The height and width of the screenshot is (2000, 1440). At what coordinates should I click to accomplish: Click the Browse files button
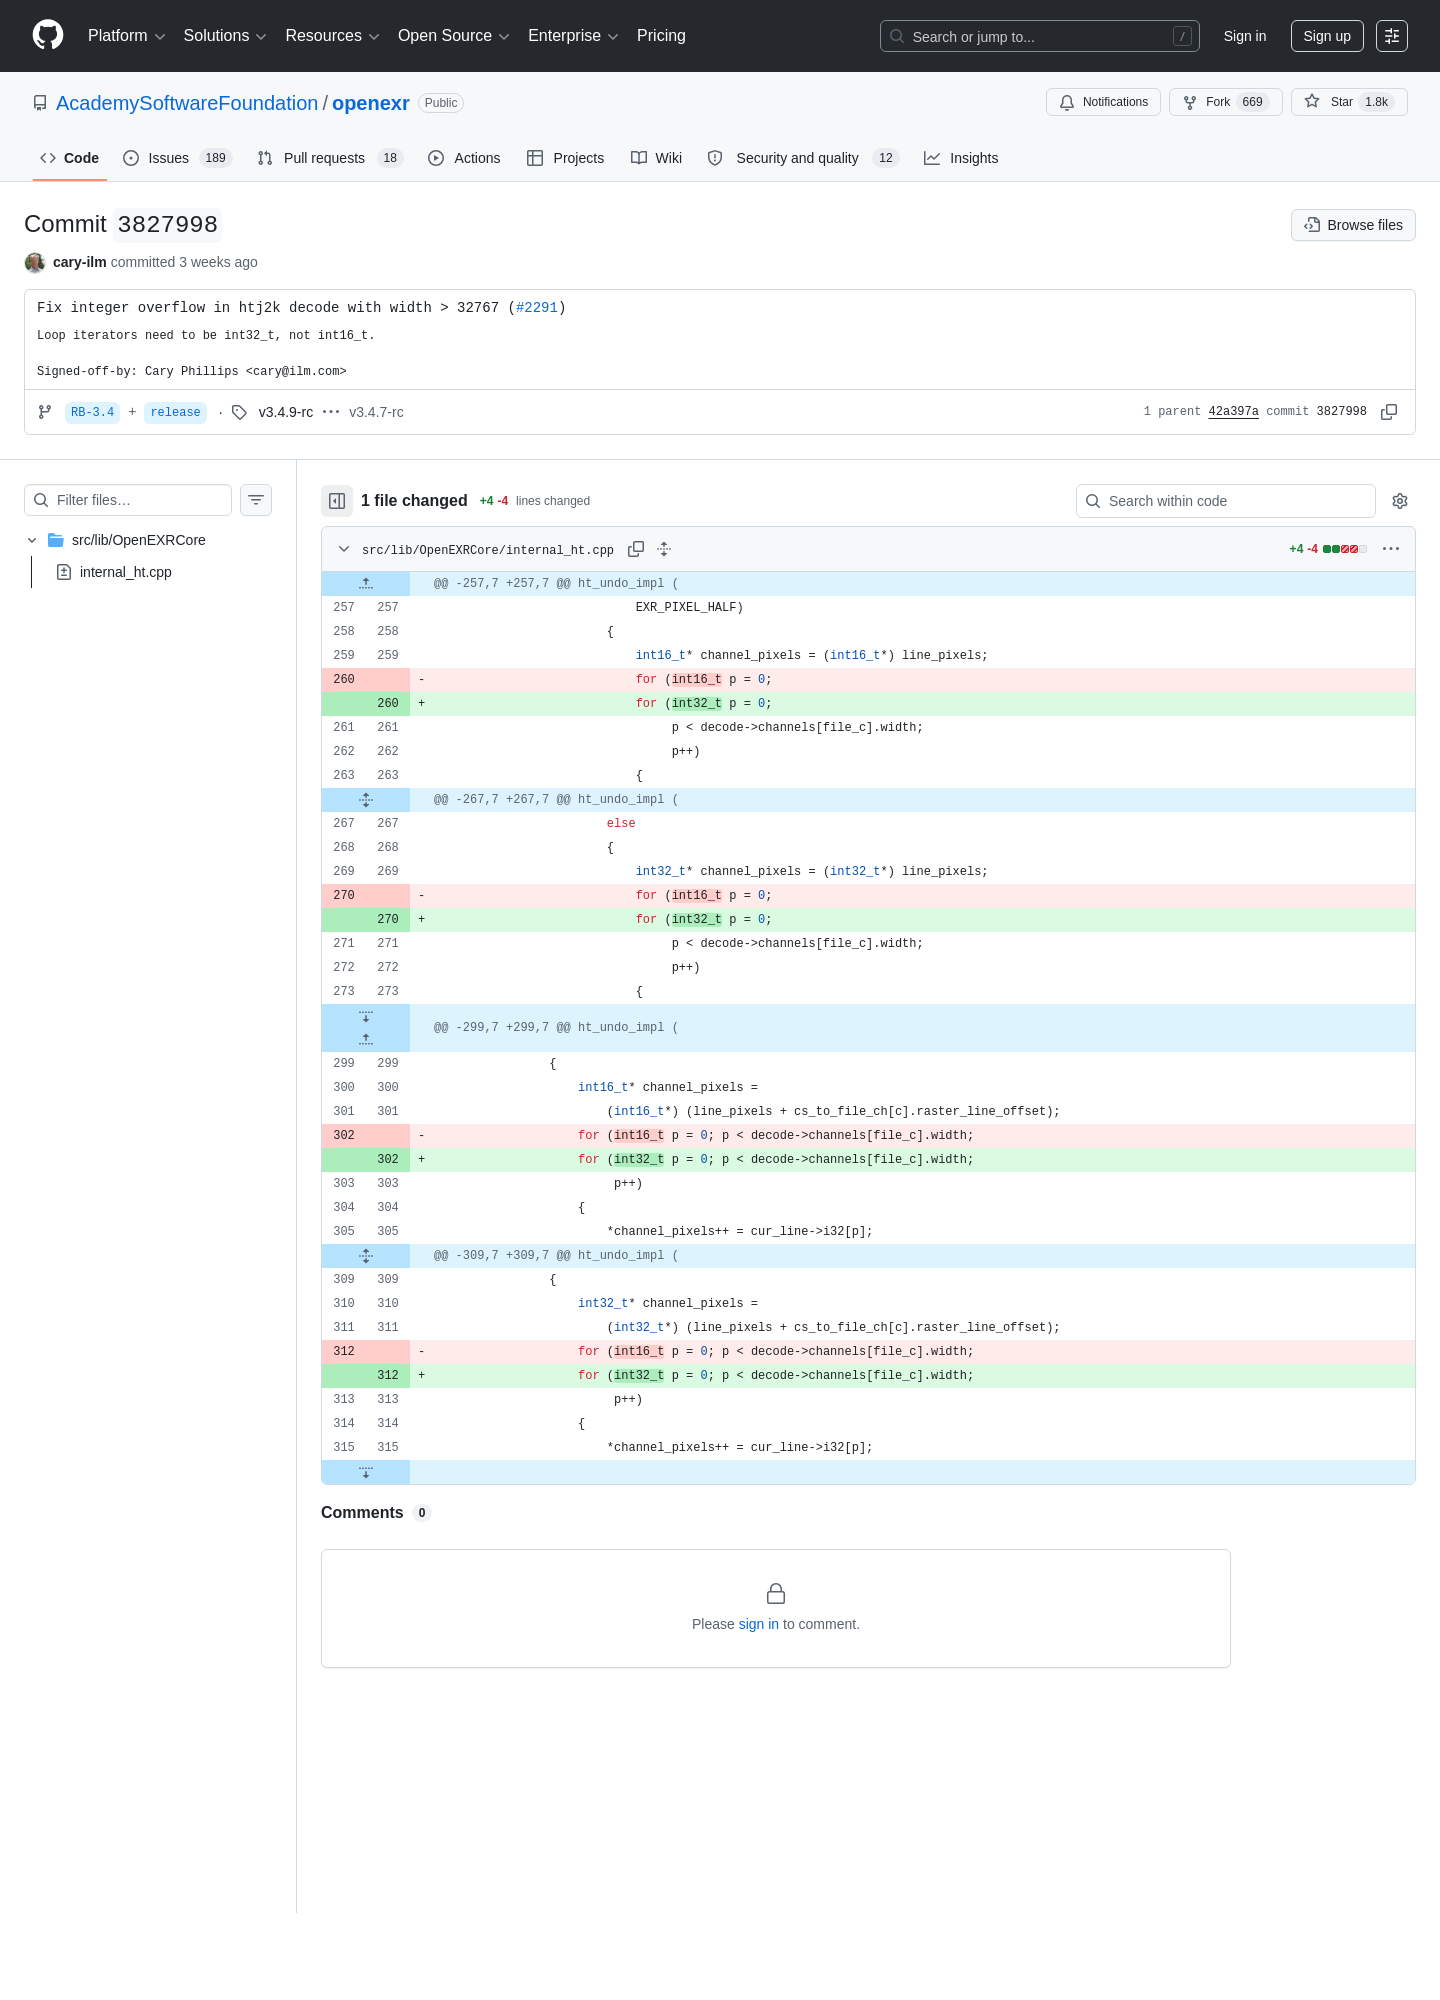click(1353, 225)
